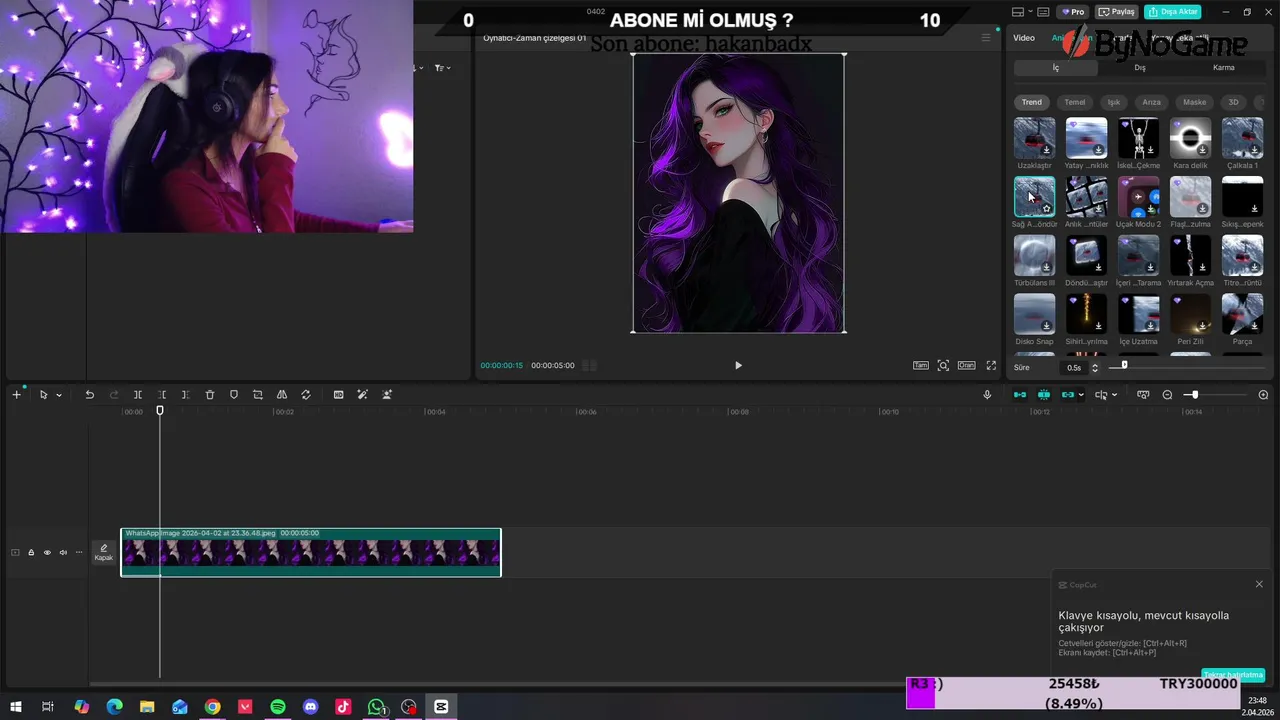Image resolution: width=1280 pixels, height=720 pixels.
Task: Hide the main track with eye icon
Action: (x=47, y=552)
